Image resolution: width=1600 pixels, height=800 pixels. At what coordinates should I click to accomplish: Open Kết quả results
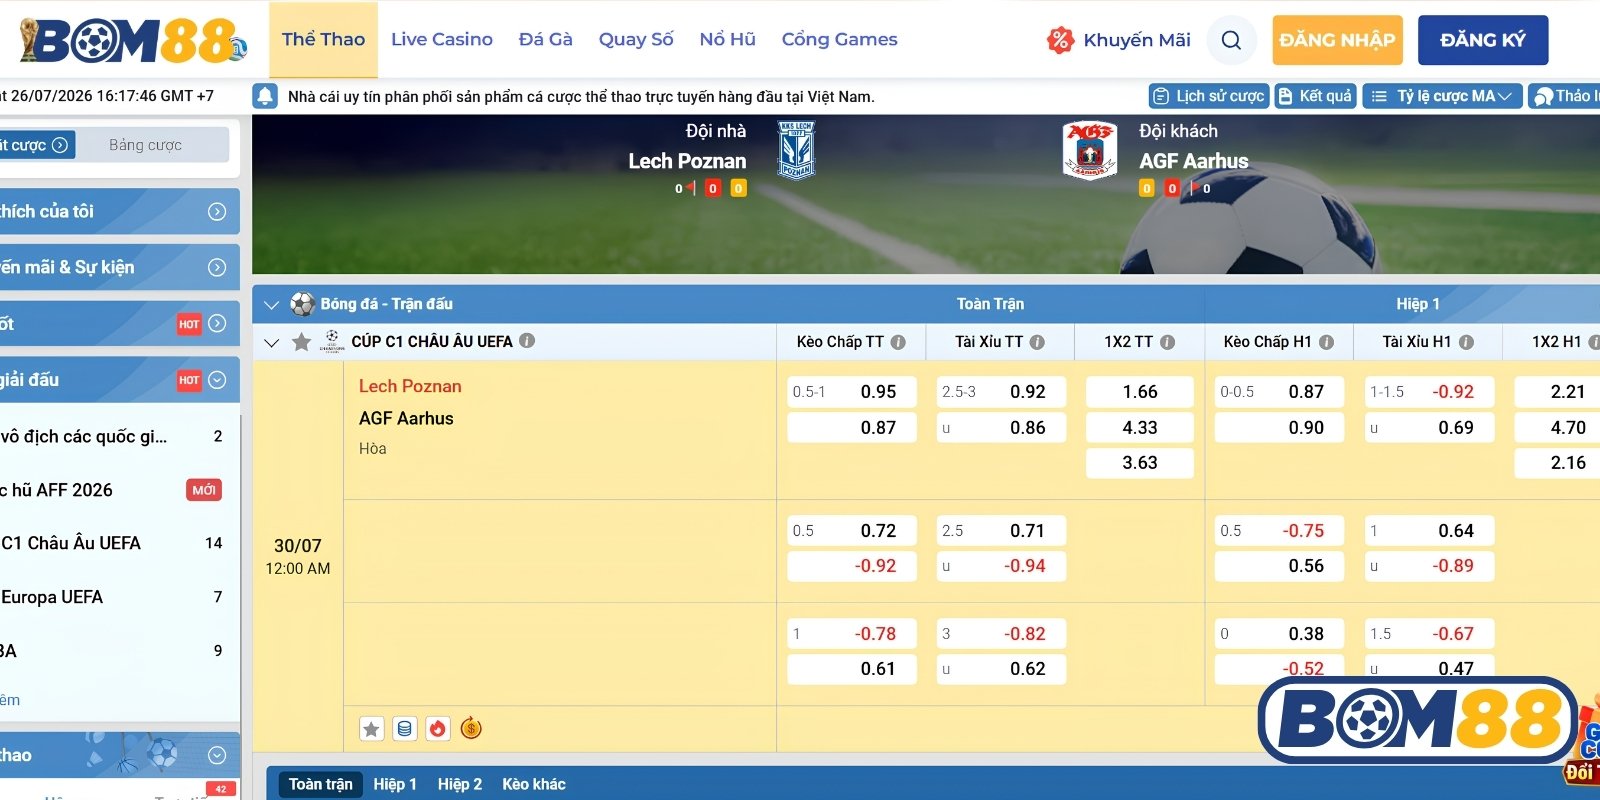pyautogui.click(x=1316, y=96)
